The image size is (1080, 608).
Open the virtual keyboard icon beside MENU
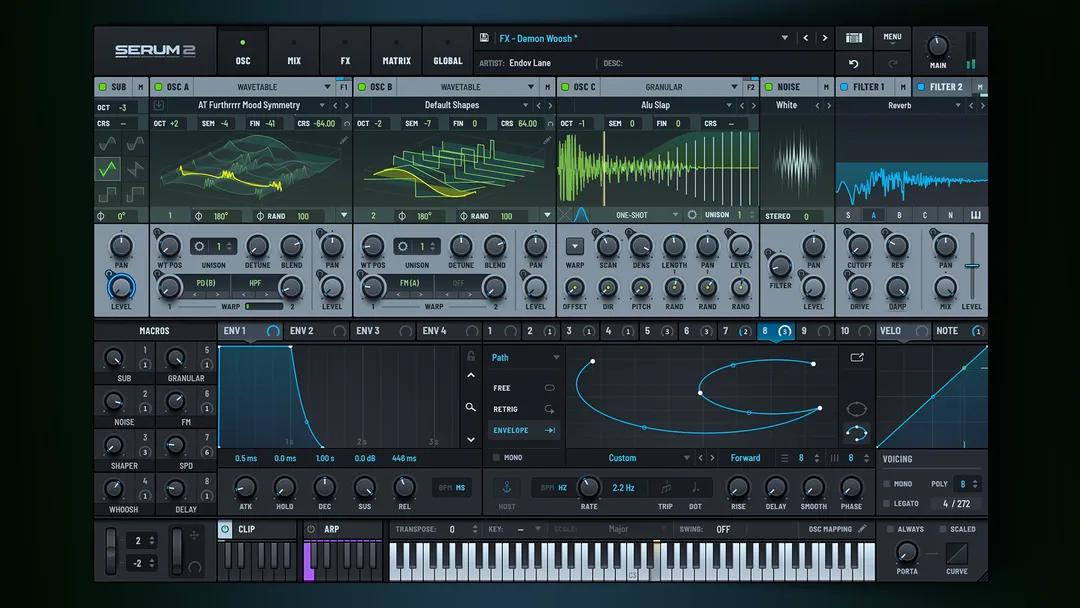click(853, 38)
